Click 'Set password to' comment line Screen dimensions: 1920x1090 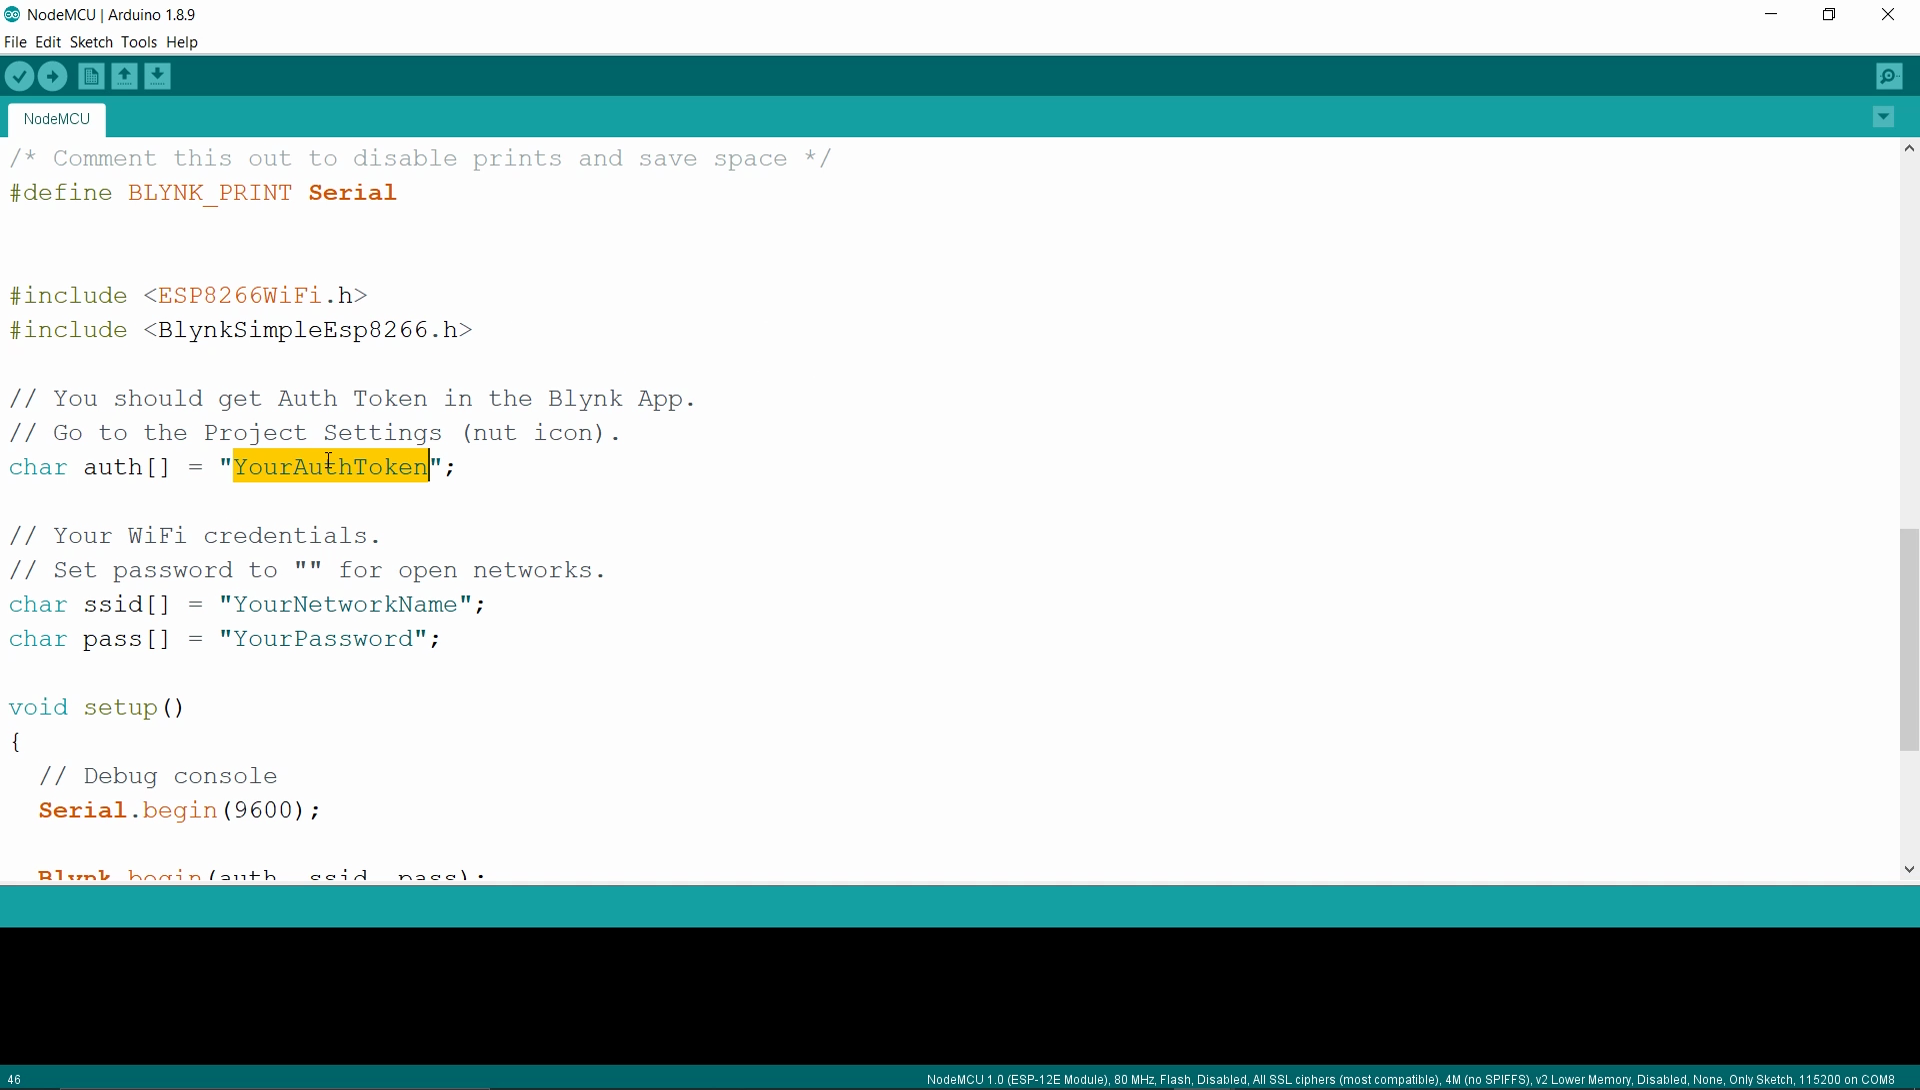coord(307,570)
